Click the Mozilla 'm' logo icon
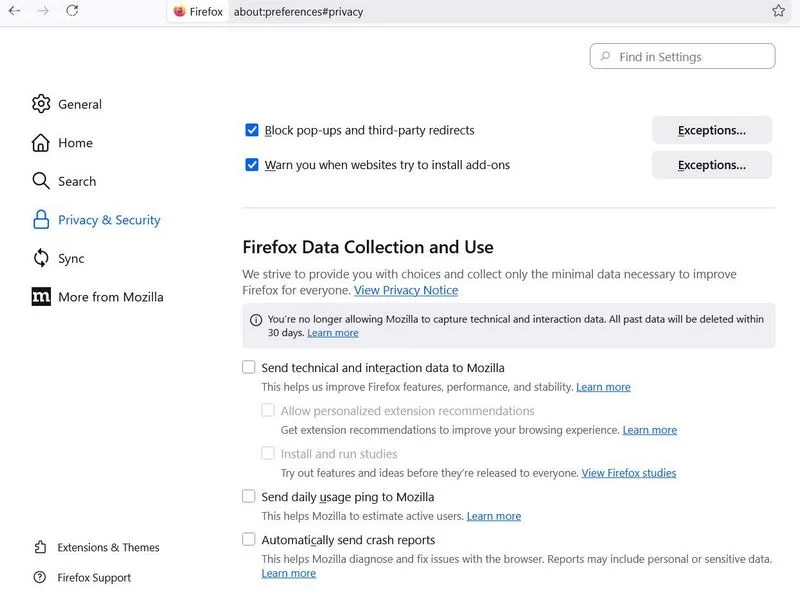The width and height of the screenshot is (800, 599). coord(41,296)
